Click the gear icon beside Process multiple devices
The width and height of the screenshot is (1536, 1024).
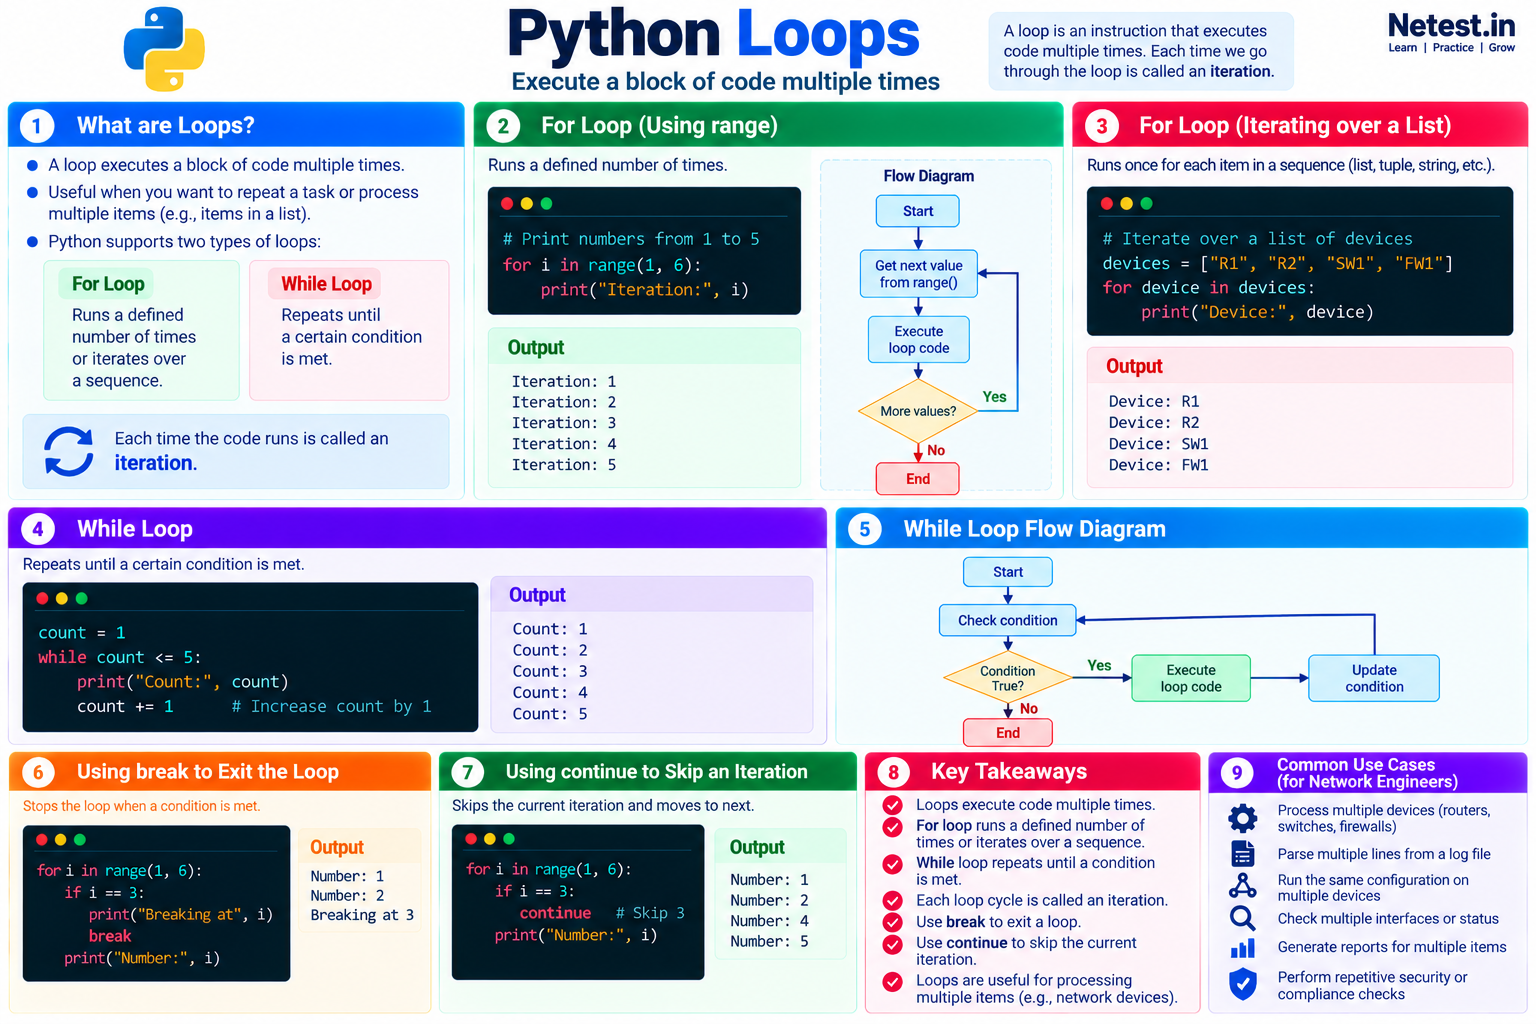1242,818
